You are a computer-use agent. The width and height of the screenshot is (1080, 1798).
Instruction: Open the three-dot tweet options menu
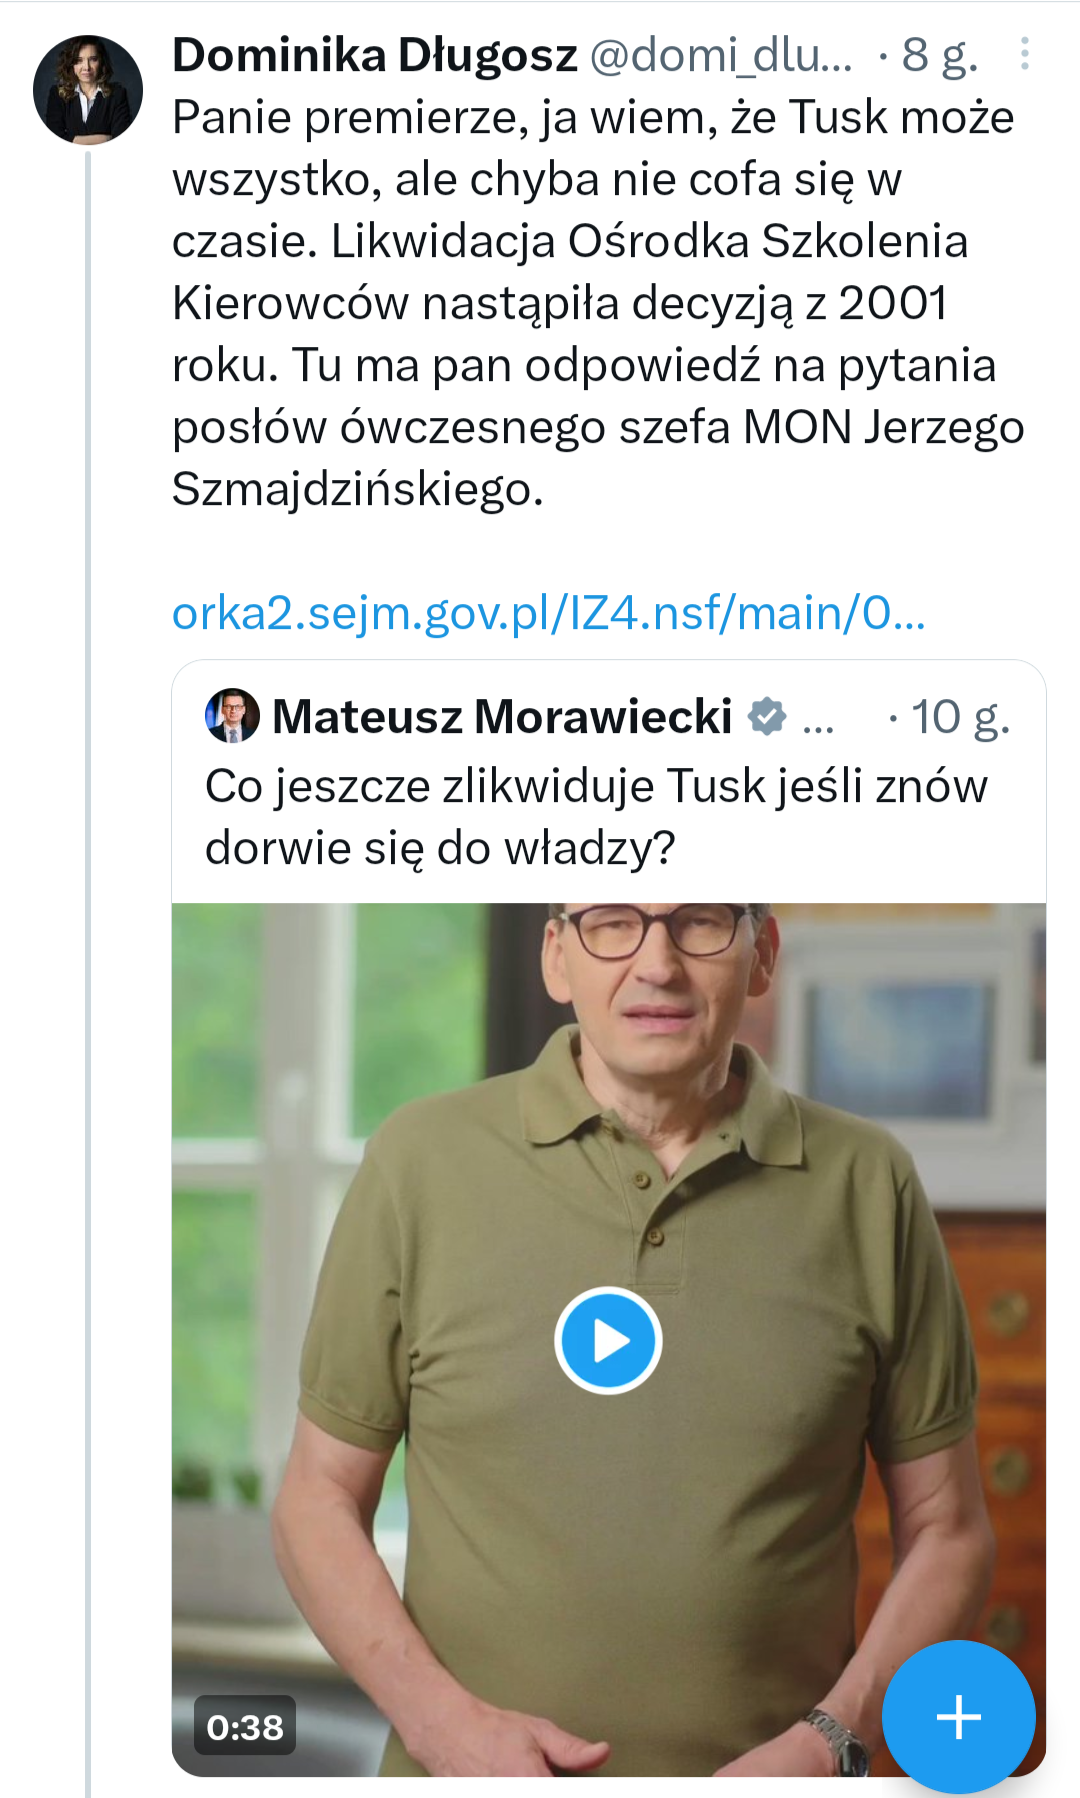pyautogui.click(x=1025, y=54)
